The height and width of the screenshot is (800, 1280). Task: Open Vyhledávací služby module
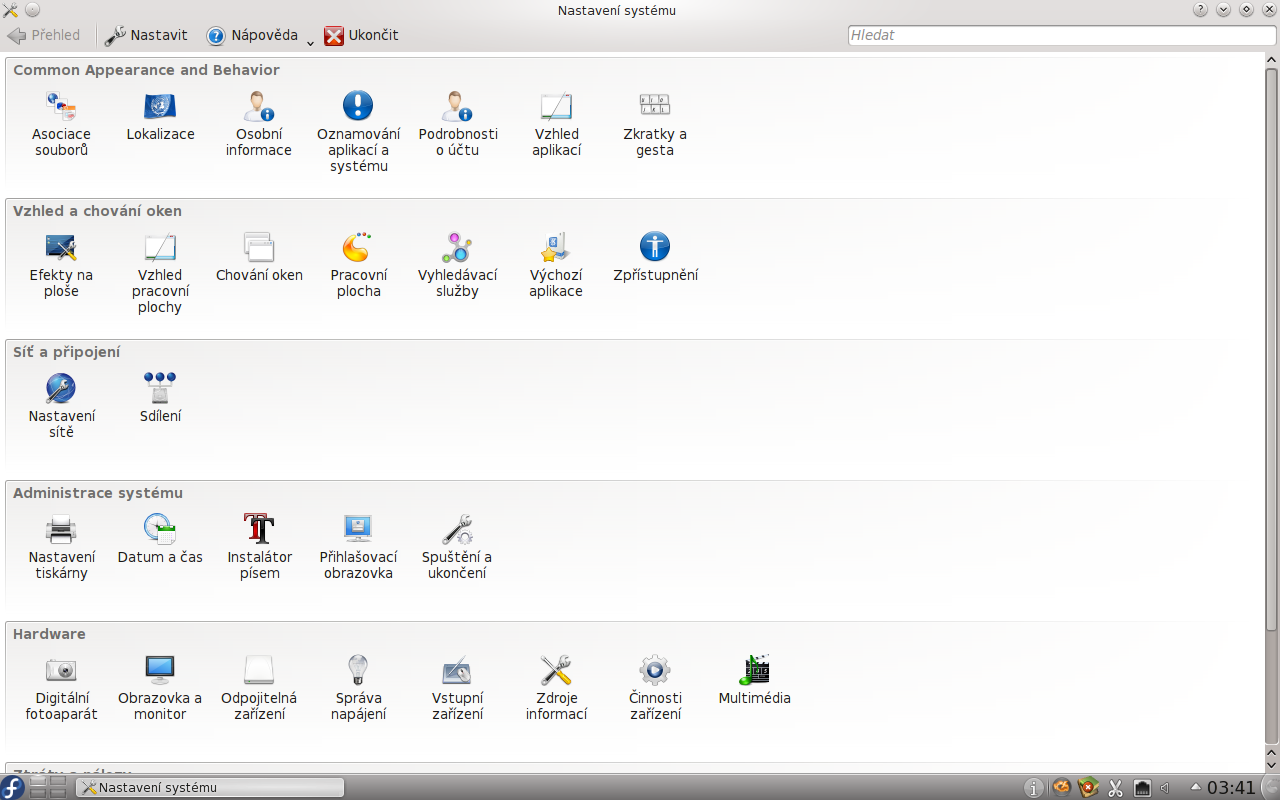click(457, 265)
